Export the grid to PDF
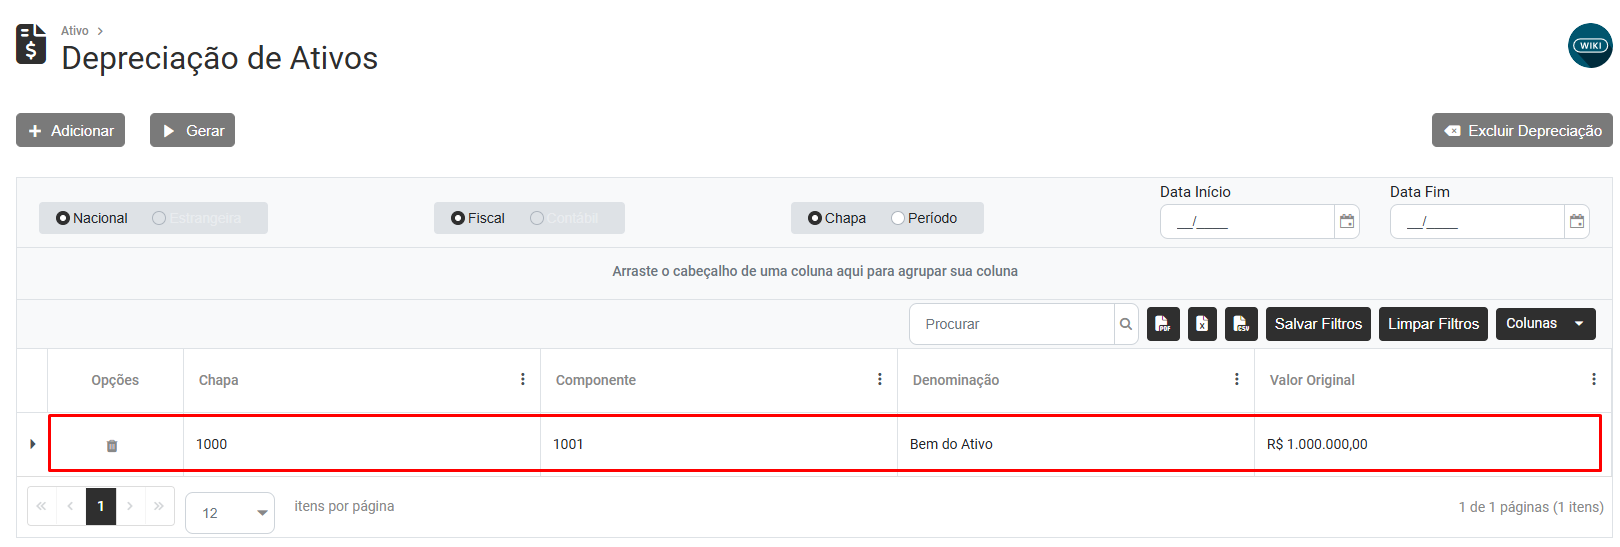This screenshot has height=547, width=1620. 1163,324
